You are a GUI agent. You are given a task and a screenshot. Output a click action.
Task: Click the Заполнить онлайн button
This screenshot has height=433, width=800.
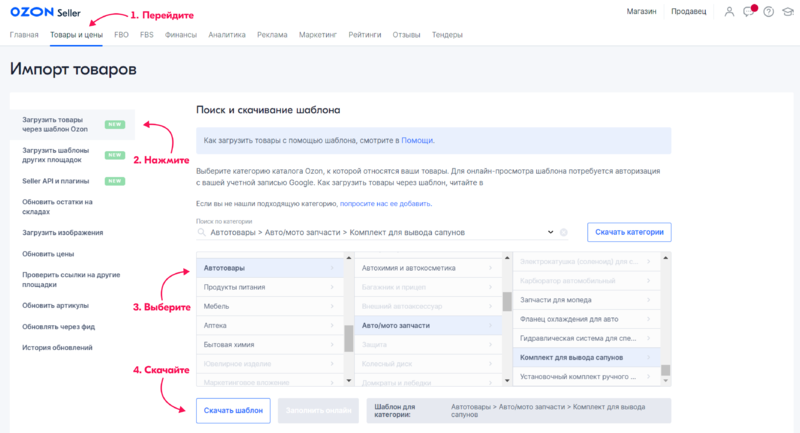click(x=318, y=411)
